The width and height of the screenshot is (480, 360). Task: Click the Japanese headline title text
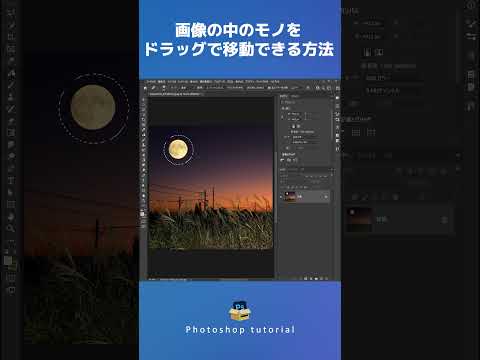point(239,40)
